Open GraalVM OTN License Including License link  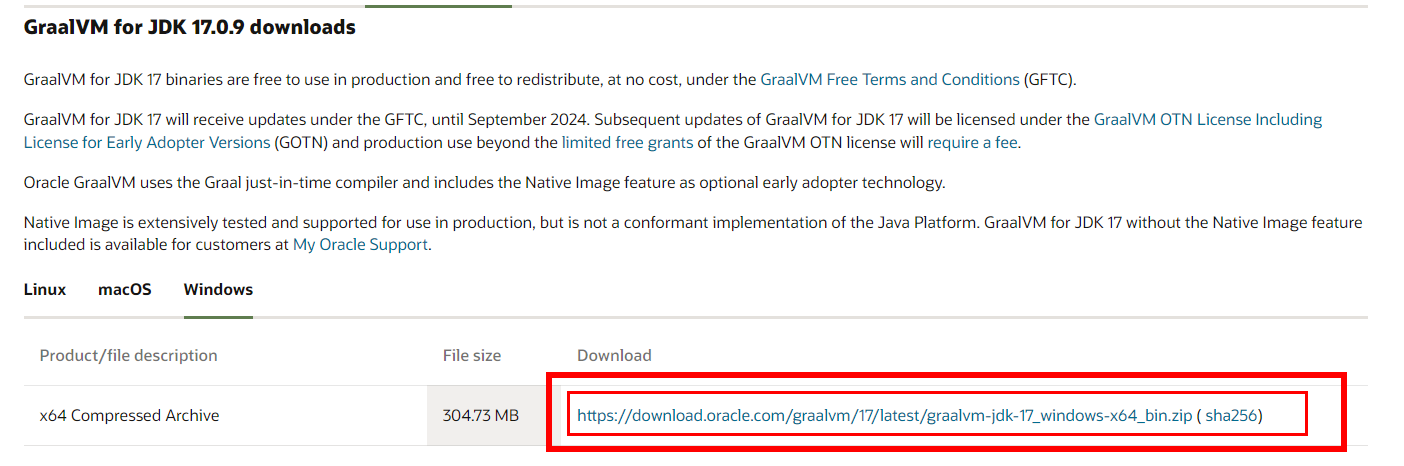(1207, 120)
